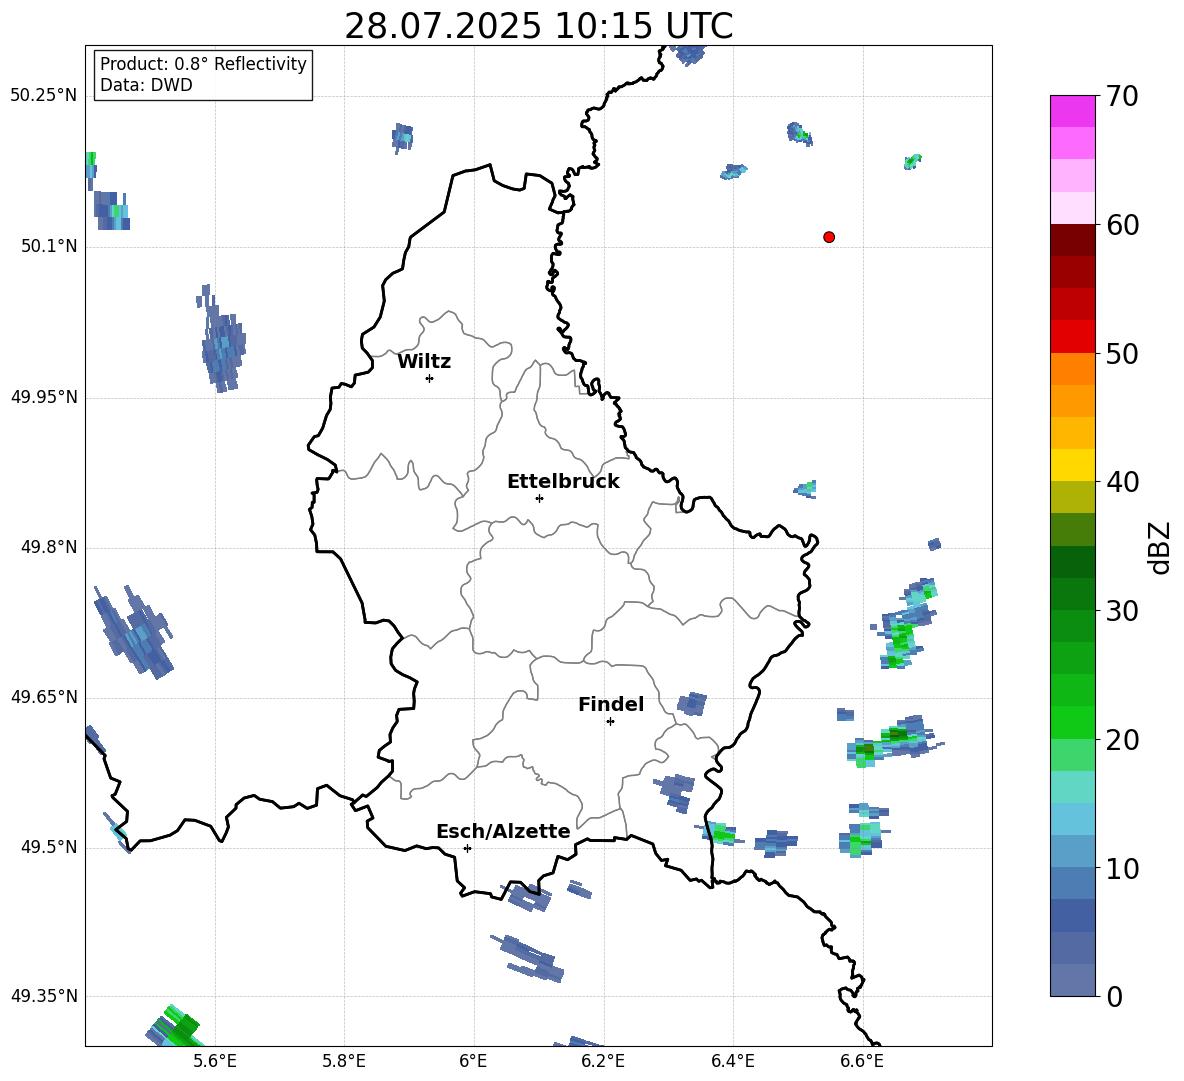Screen dimensions: 1184x1081
Task: Click the Esch/Alzette station label
Action: [503, 831]
